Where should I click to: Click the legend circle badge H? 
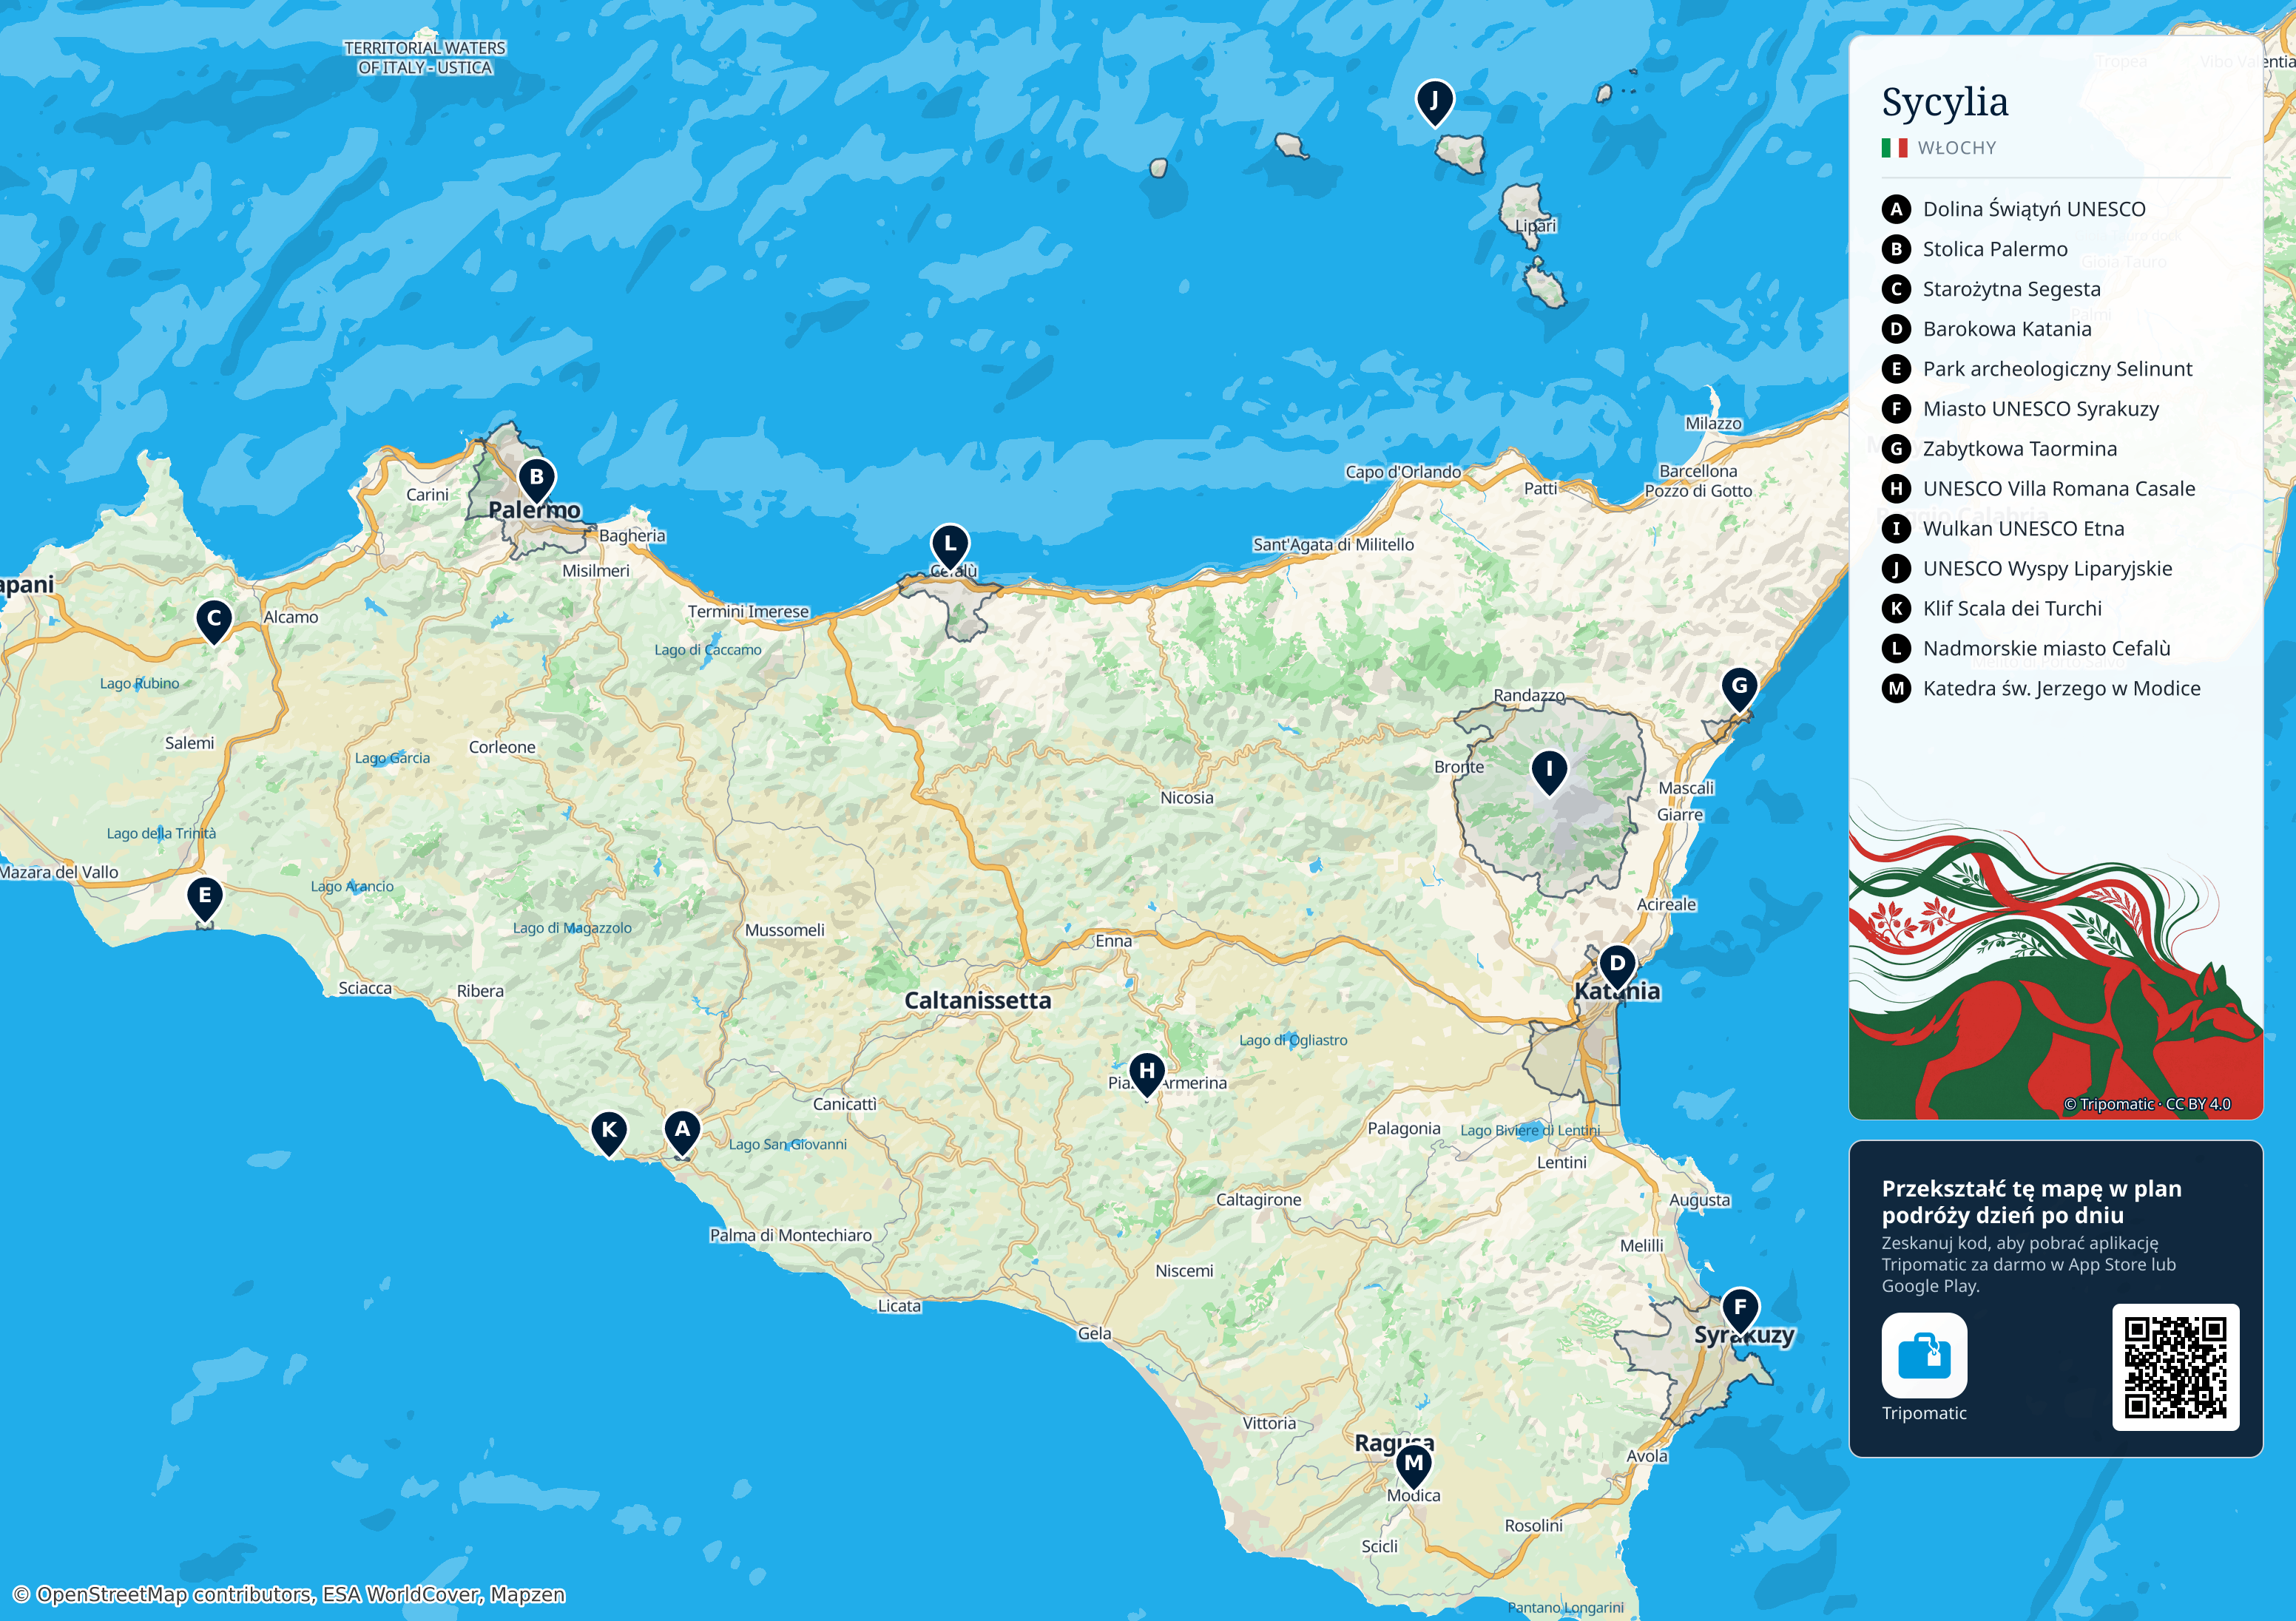pos(1896,489)
